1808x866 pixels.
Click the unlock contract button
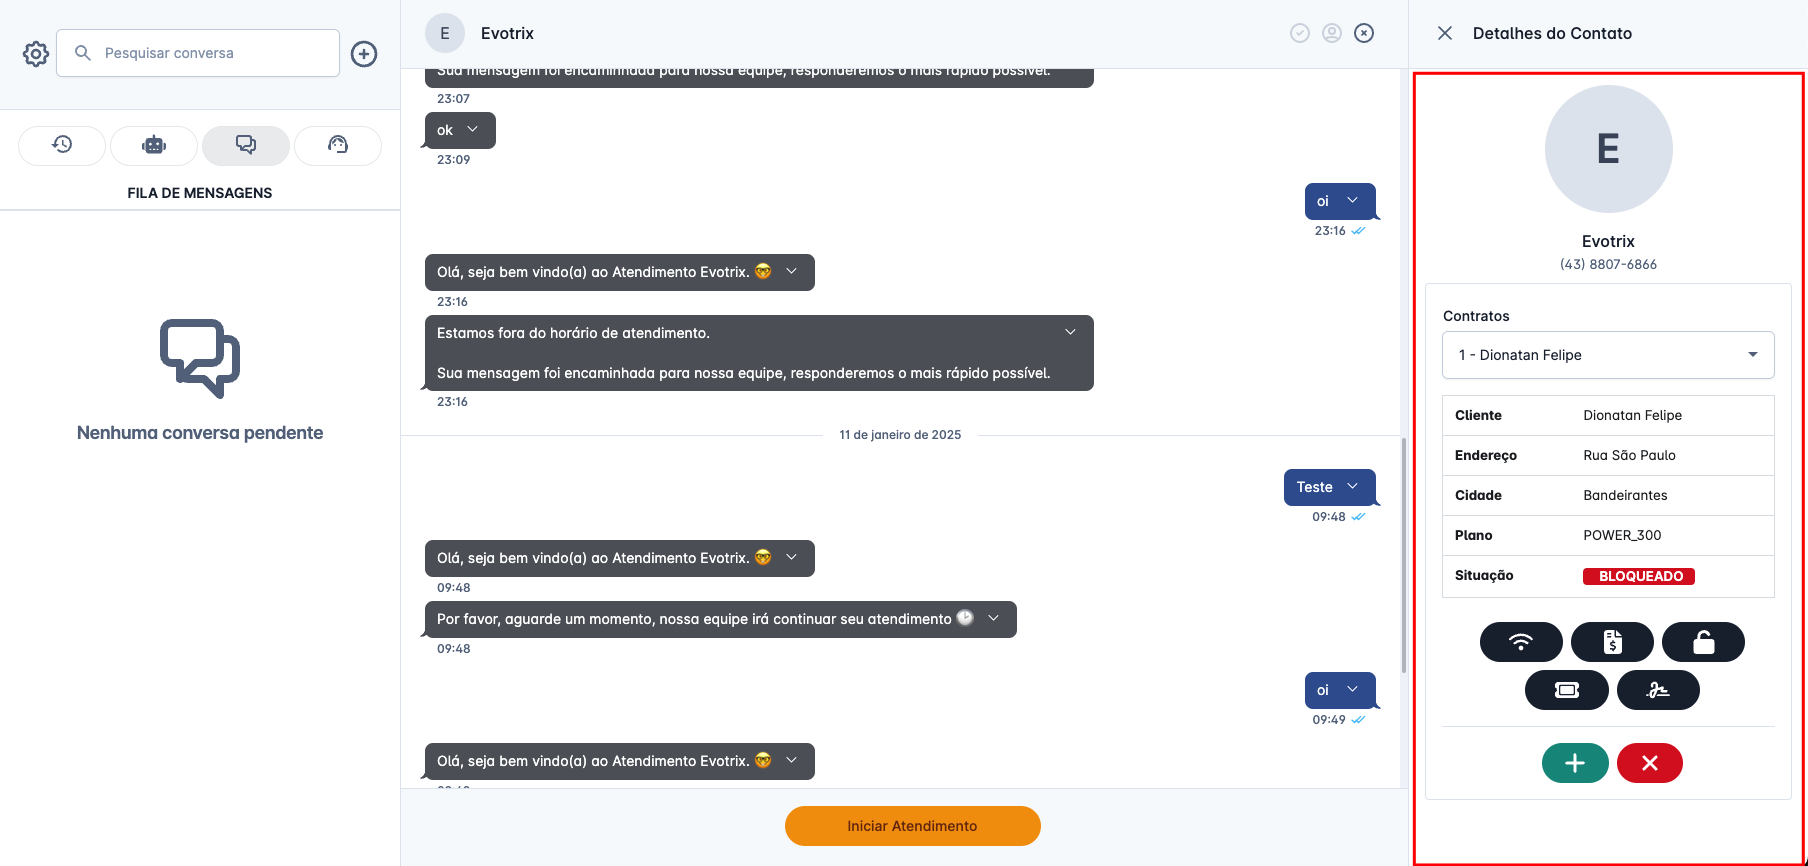[x=1703, y=642]
